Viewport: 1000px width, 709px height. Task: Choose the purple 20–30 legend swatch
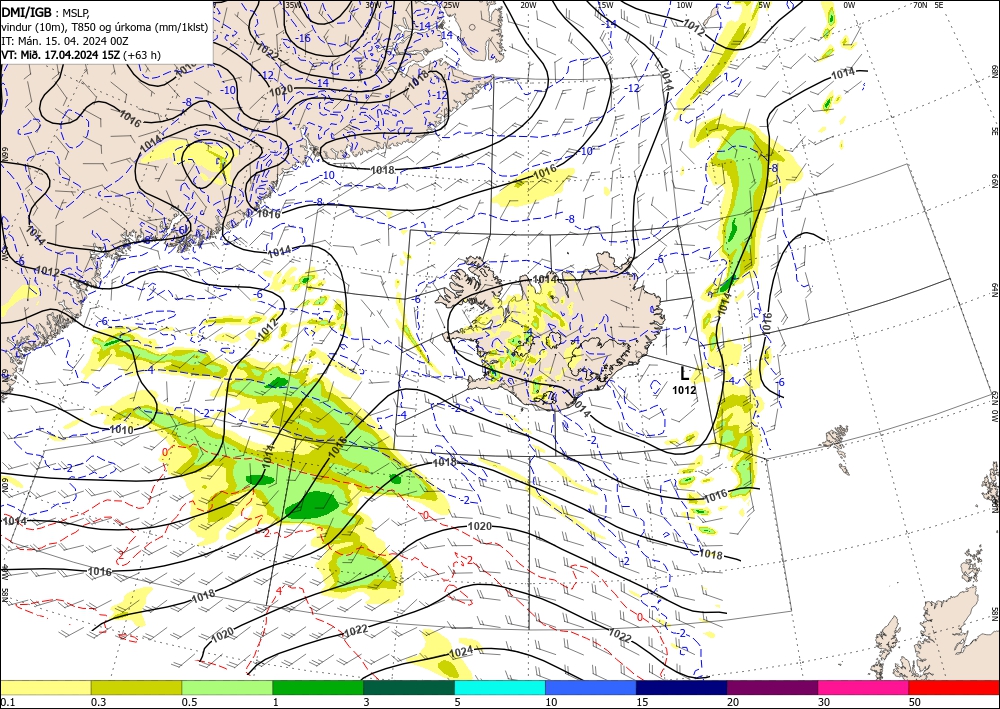point(772,687)
